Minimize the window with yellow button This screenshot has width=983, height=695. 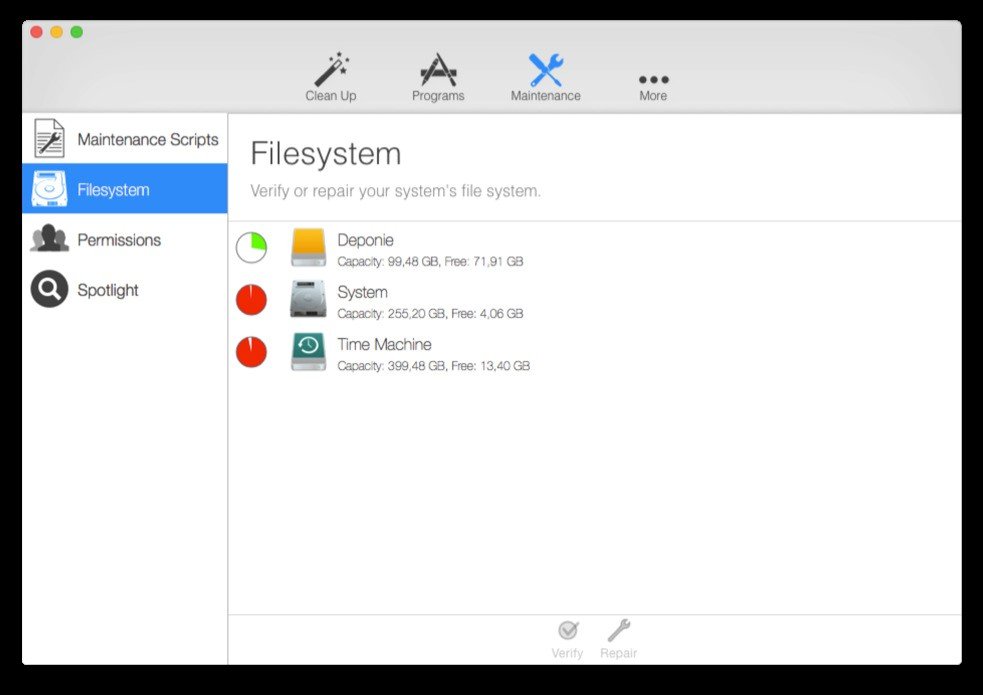coord(56,32)
